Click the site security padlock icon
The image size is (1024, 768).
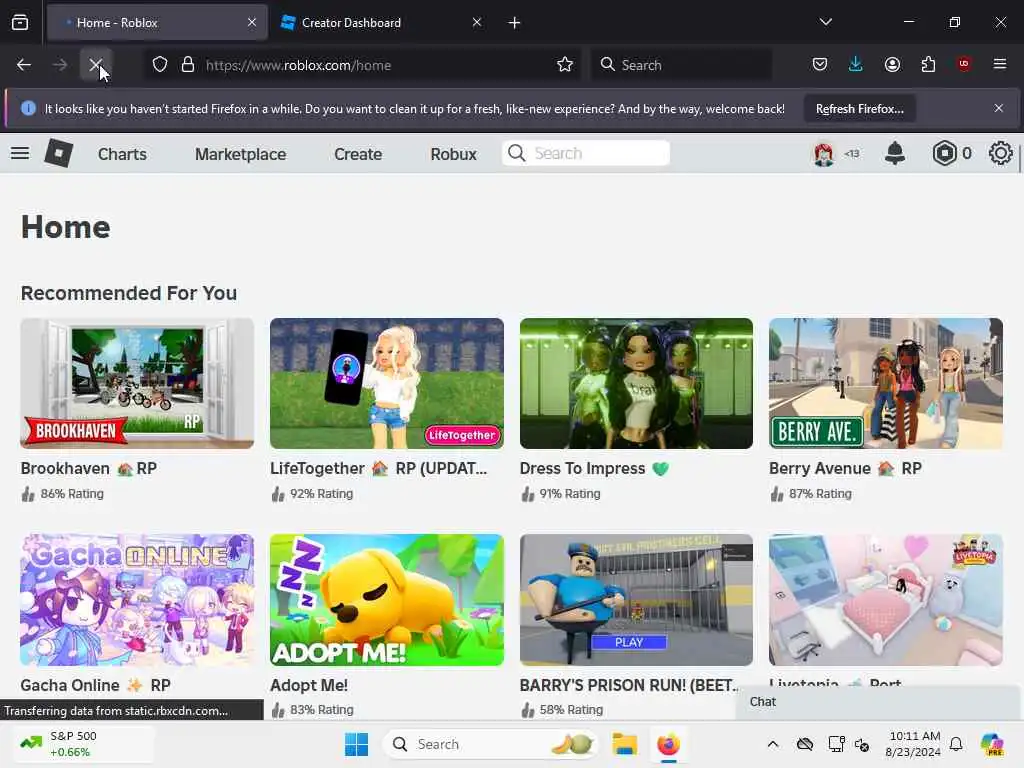(187, 65)
